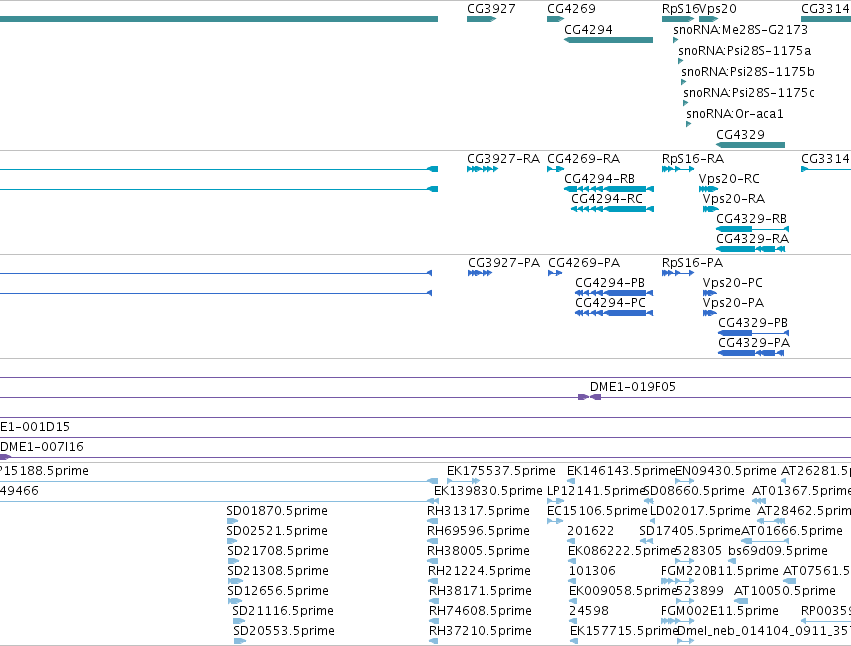Screen dimensions: 851x646
Task: Click the CG3927 gene label
Action: (x=491, y=9)
